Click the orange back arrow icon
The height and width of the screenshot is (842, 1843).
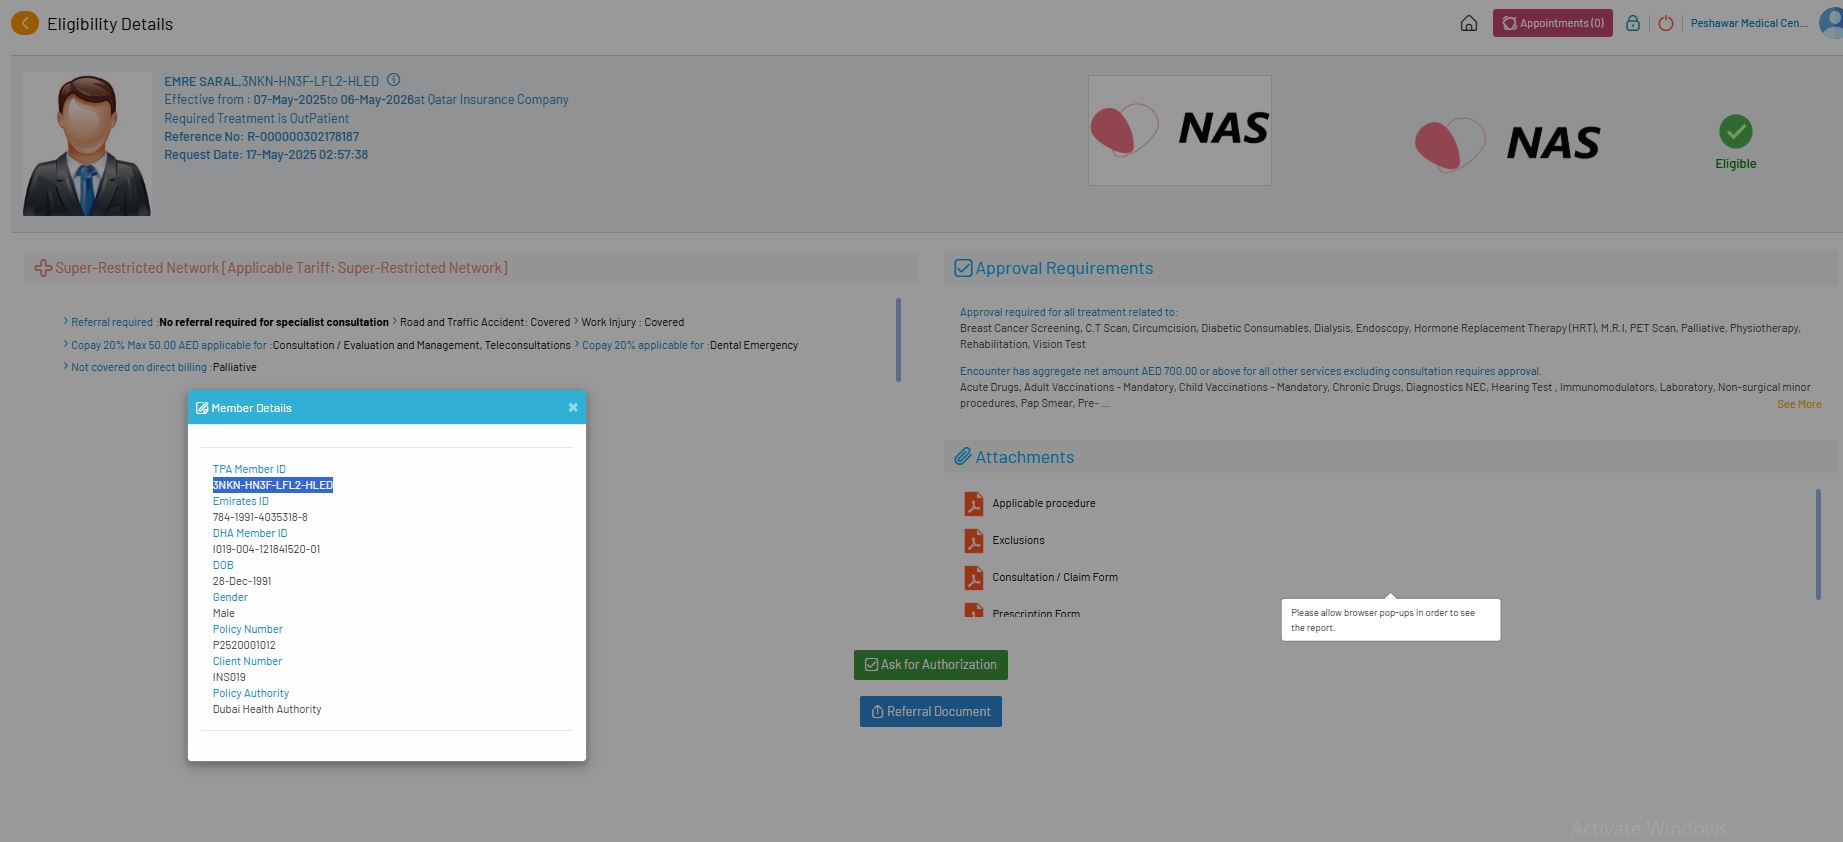(x=25, y=23)
